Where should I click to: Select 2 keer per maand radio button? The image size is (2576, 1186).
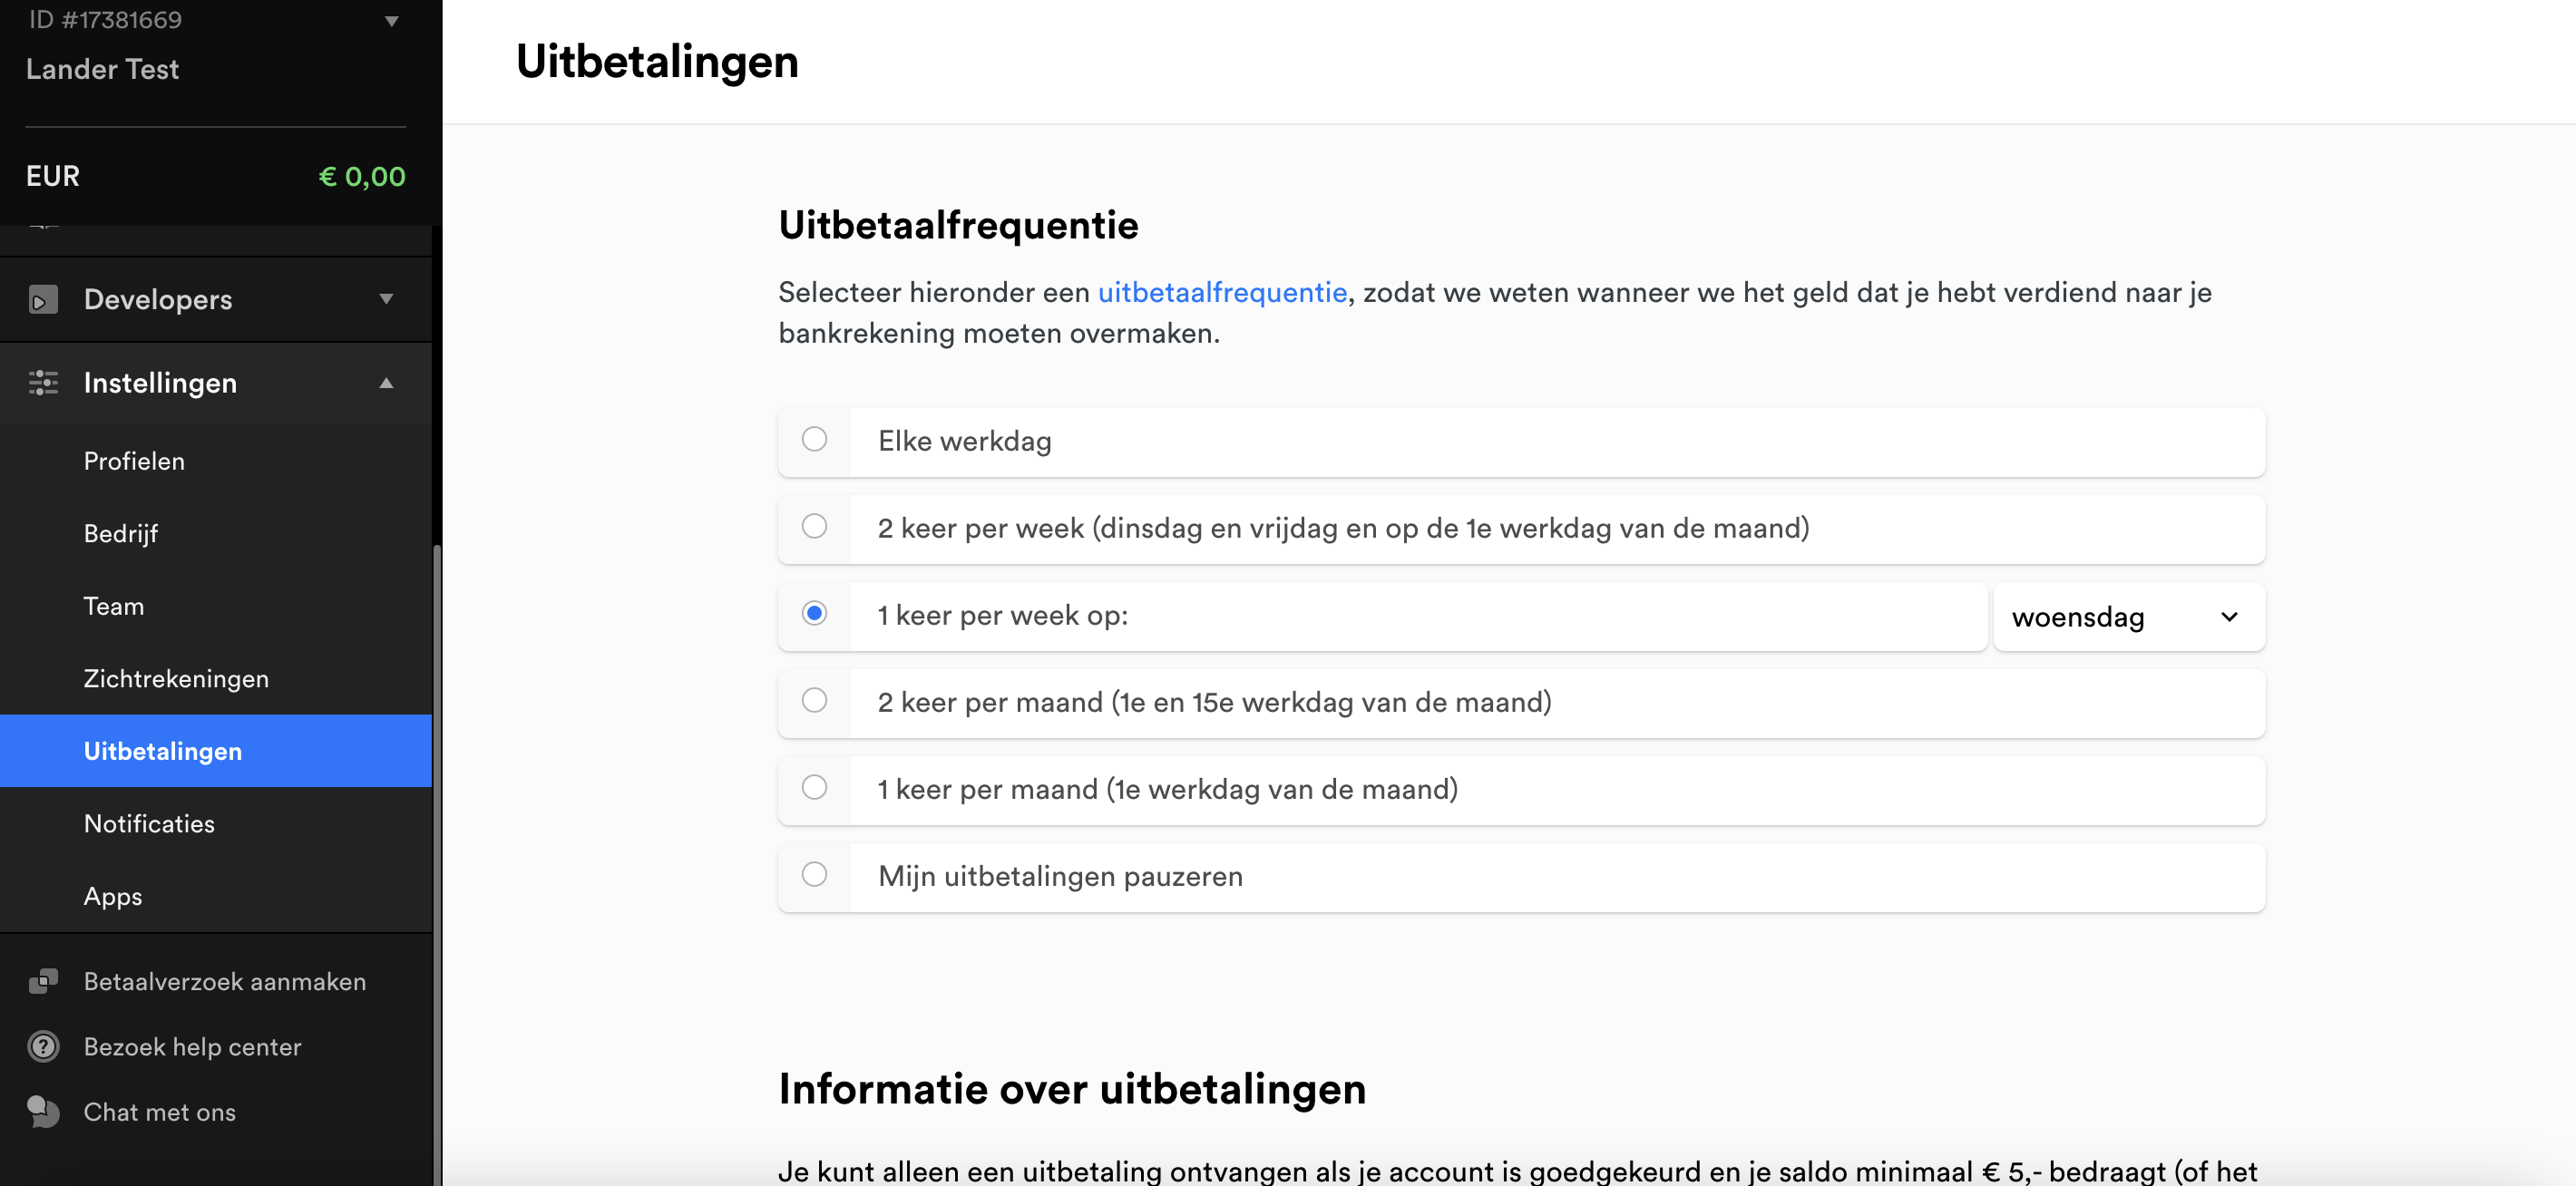coord(814,700)
